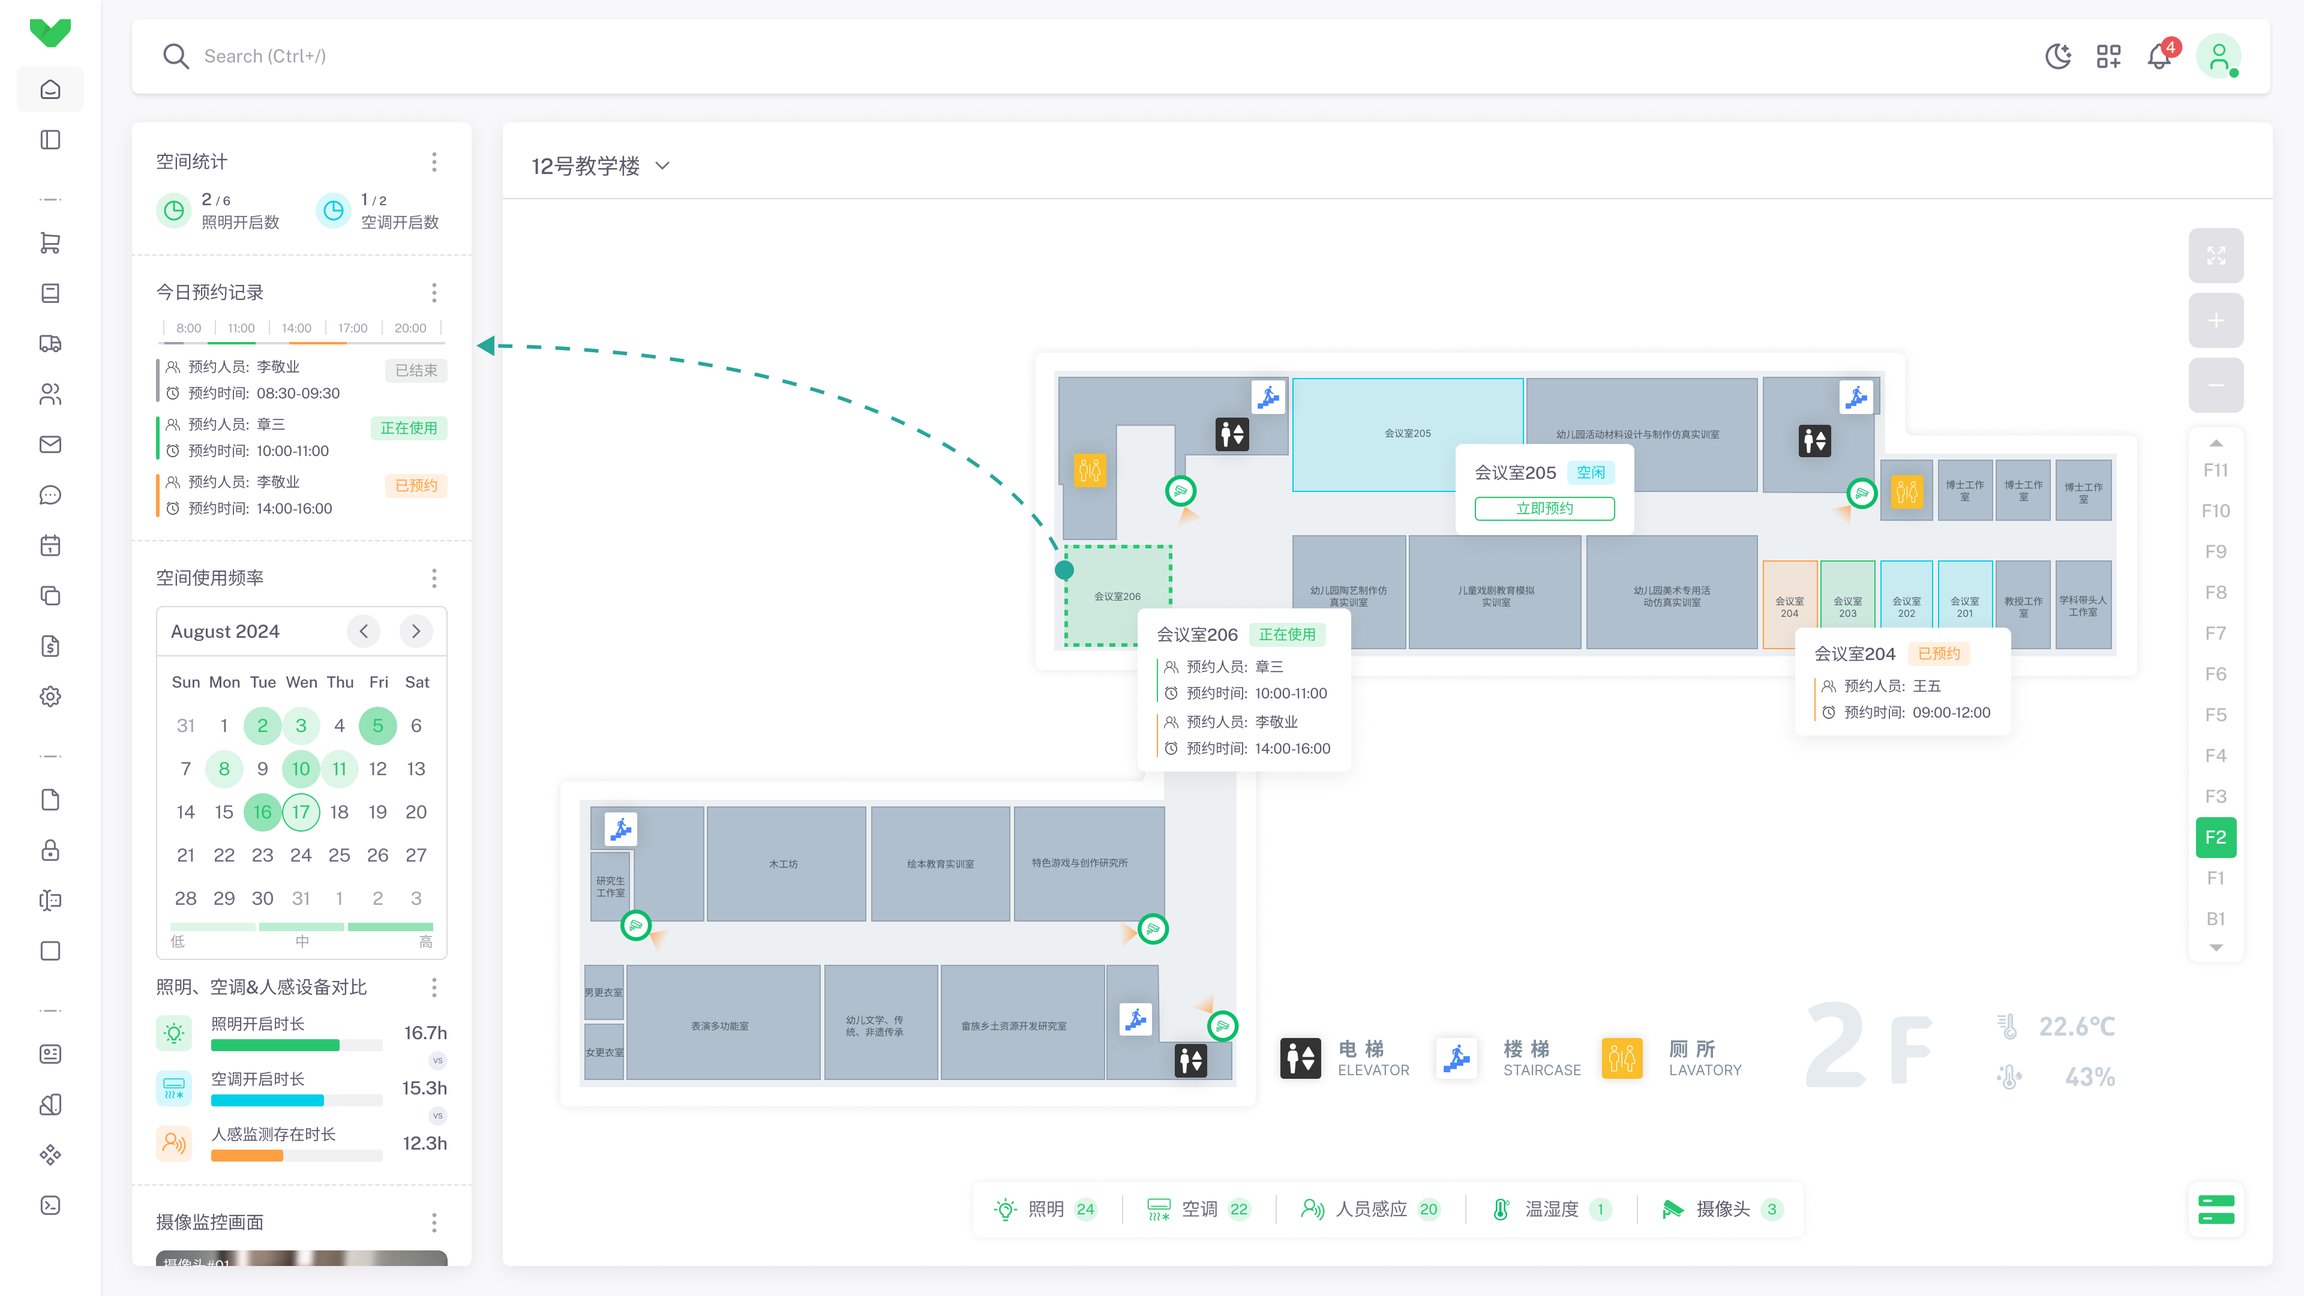Toggle the 摄像头 device filter

pyautogui.click(x=1721, y=1209)
